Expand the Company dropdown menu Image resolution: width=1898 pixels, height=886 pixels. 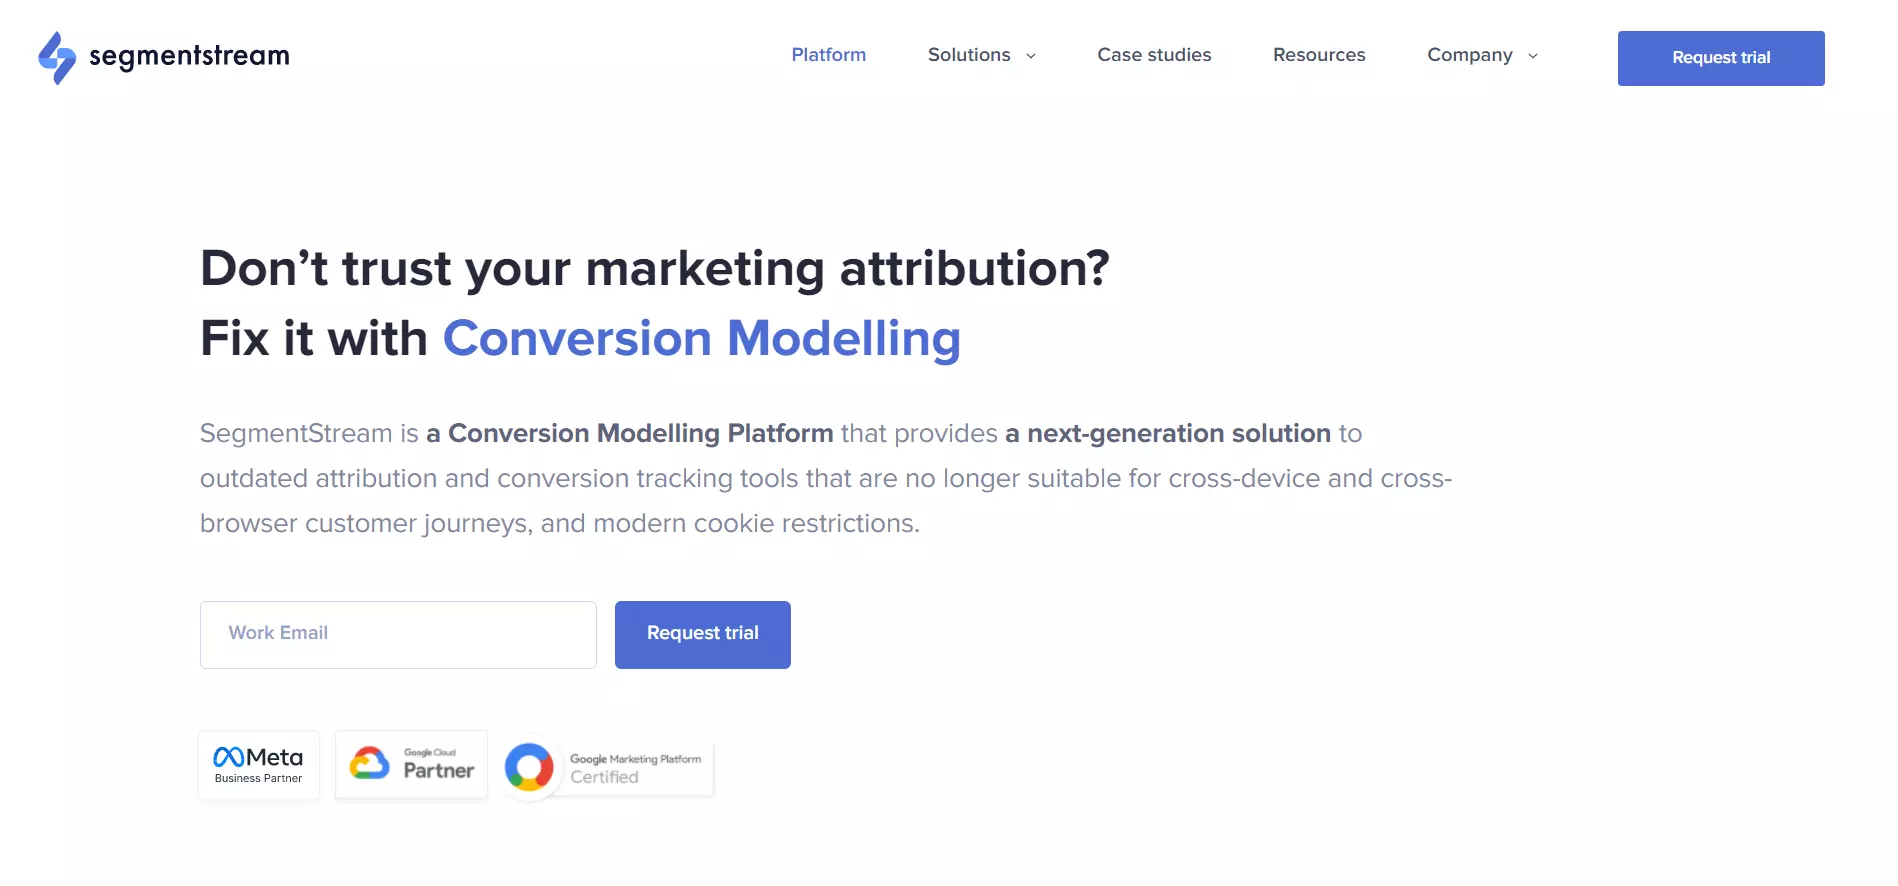click(x=1470, y=55)
